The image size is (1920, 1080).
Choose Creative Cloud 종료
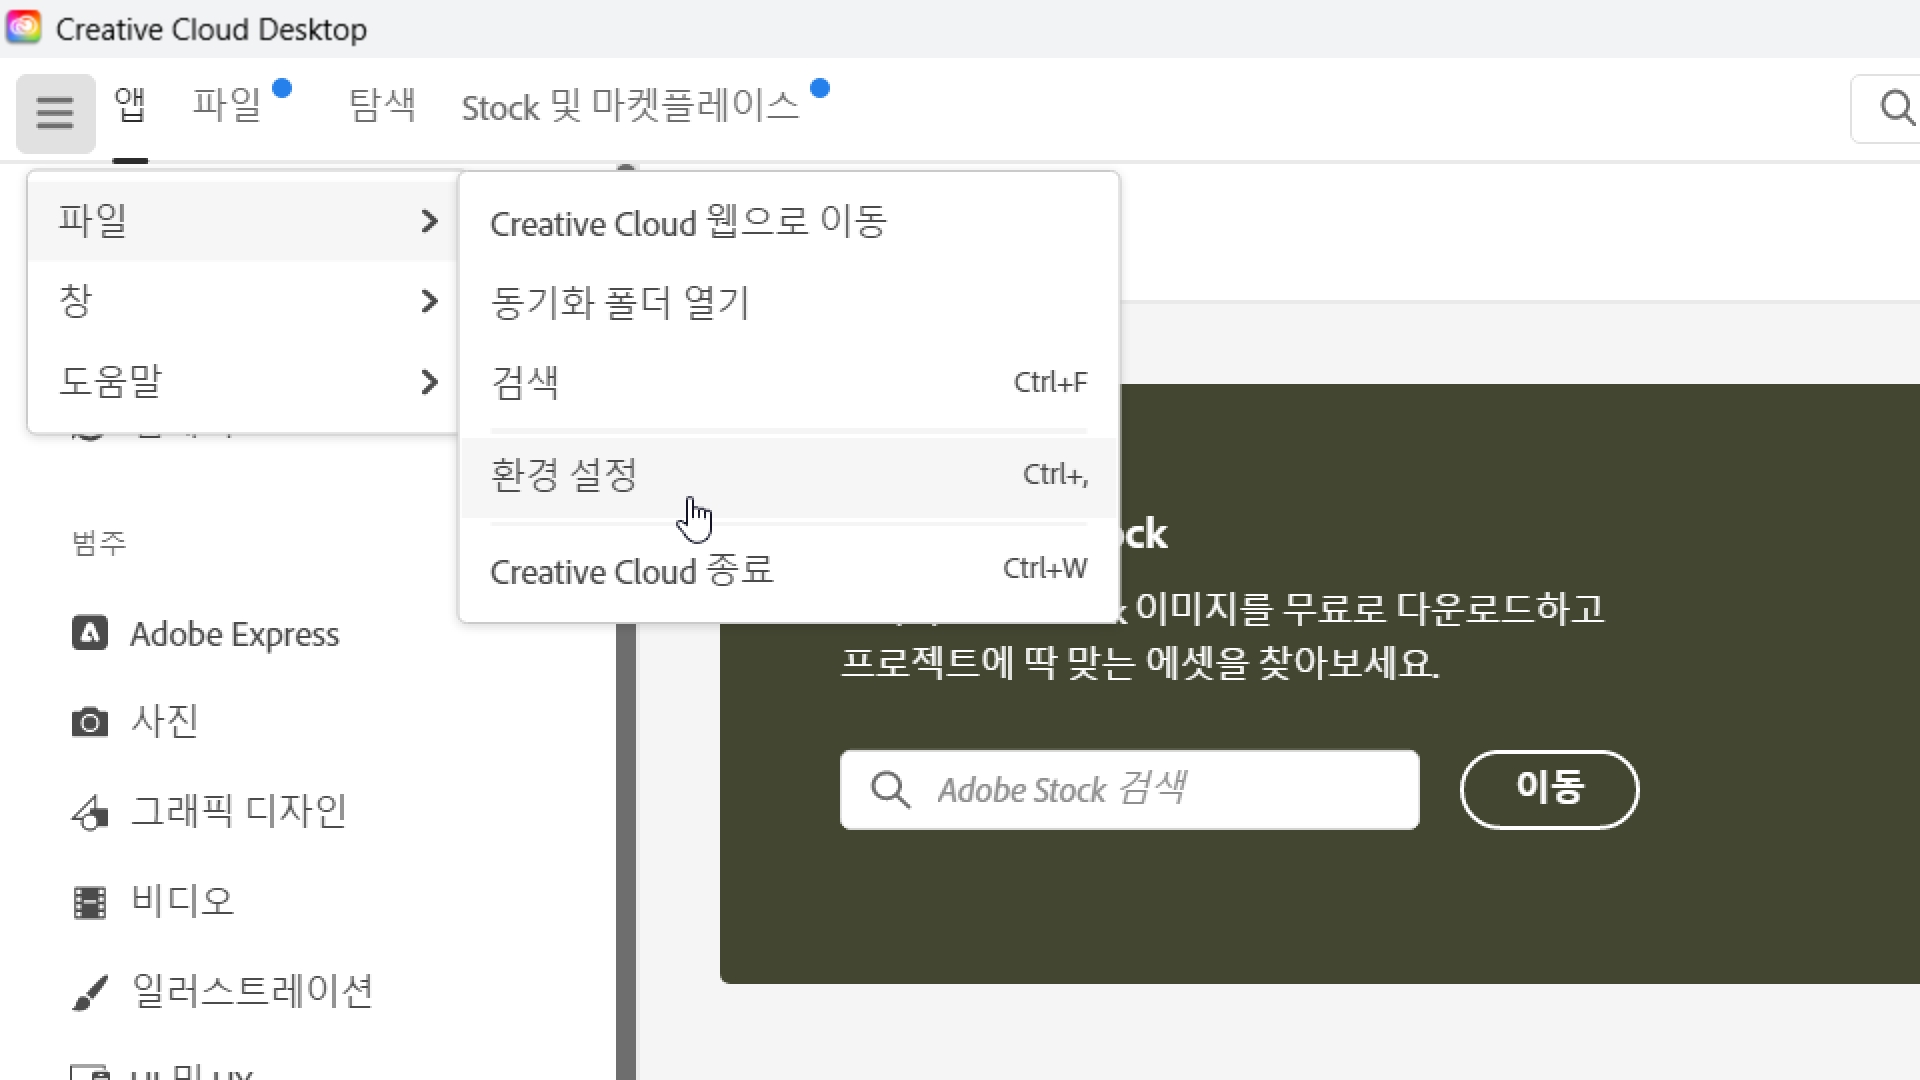point(789,571)
